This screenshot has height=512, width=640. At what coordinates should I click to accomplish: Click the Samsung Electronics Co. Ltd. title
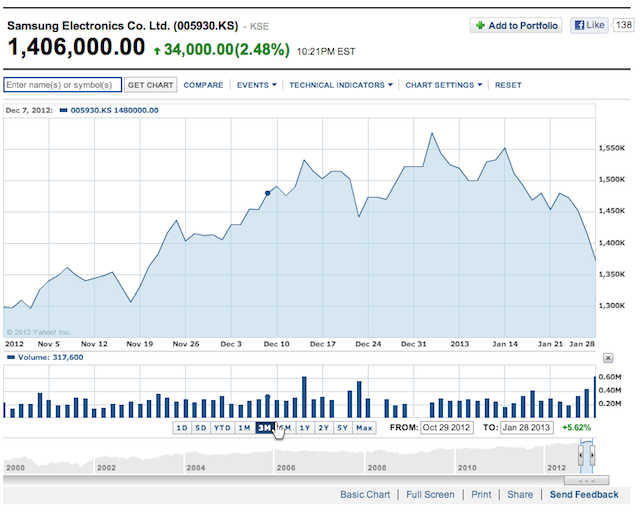(x=122, y=26)
